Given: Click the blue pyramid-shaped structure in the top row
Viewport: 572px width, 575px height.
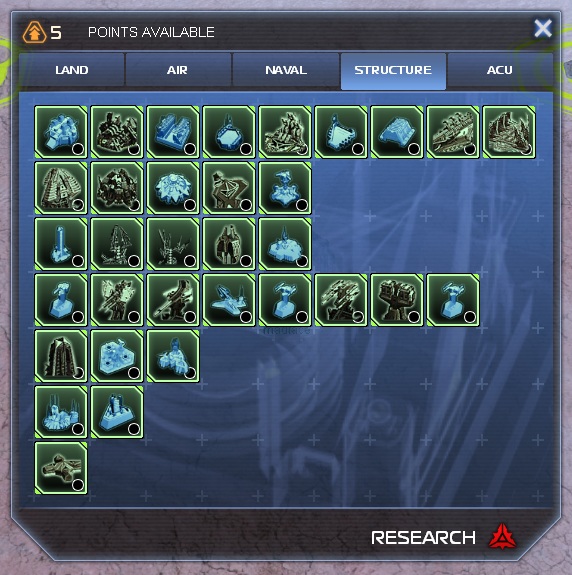Looking at the screenshot, I should (397, 132).
